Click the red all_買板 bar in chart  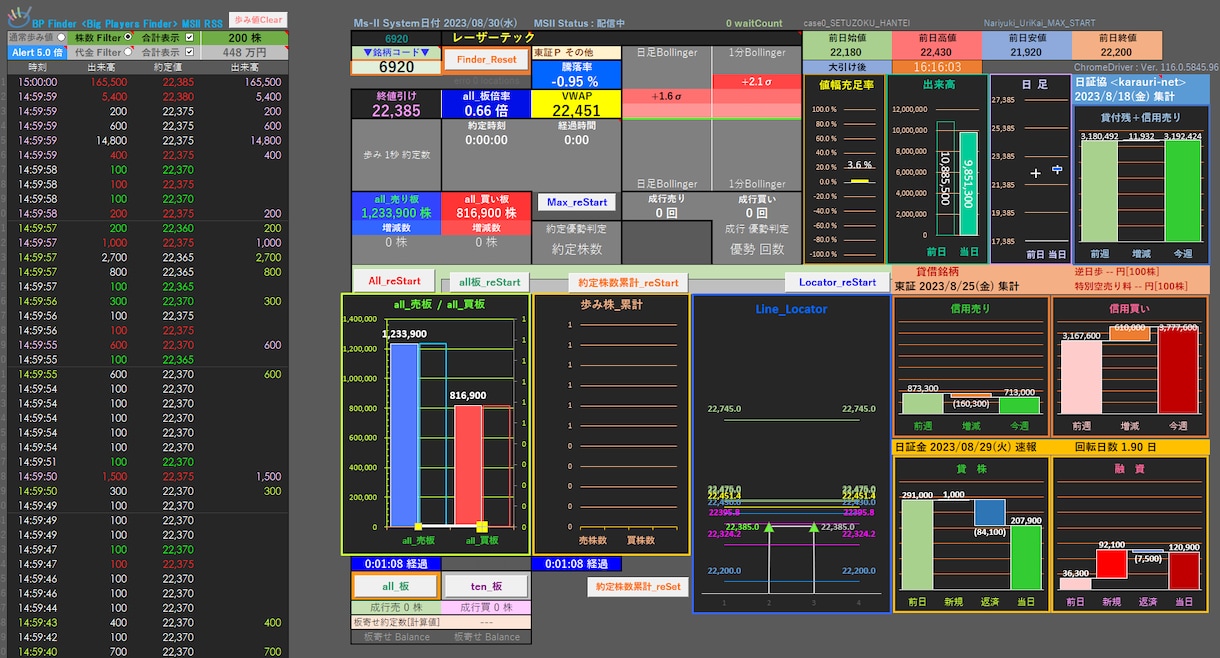click(x=468, y=465)
